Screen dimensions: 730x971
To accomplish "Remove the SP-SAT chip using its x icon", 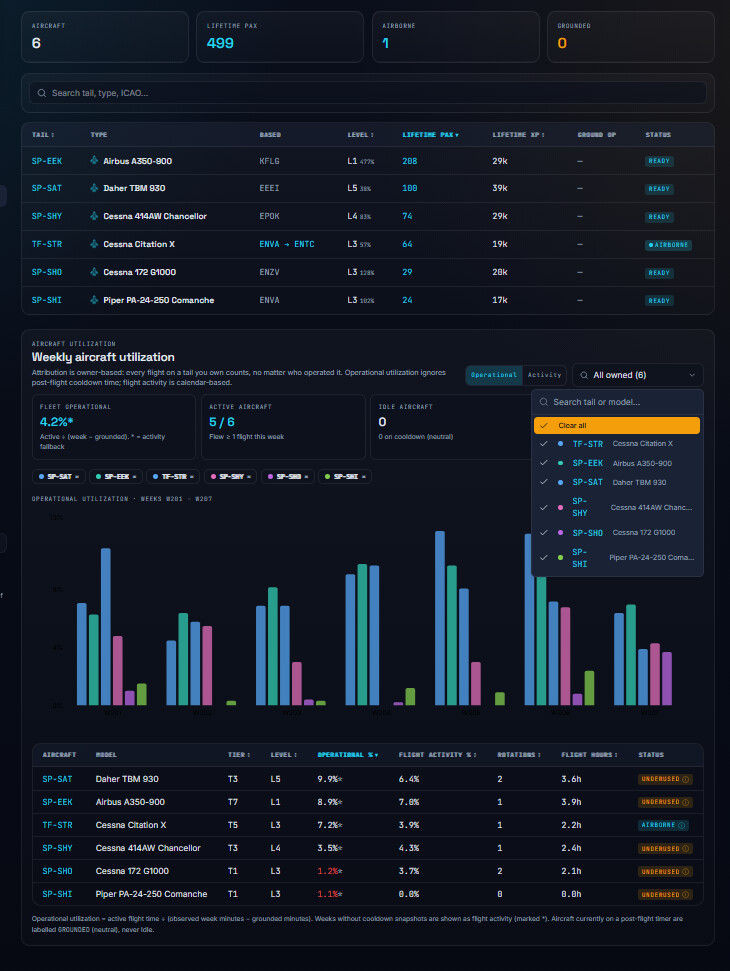I will tap(77, 477).
